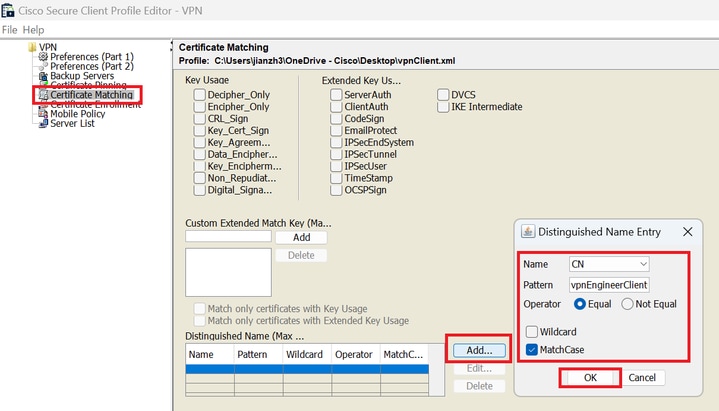Click the Operator column header
The image size is (719, 411).
[356, 355]
